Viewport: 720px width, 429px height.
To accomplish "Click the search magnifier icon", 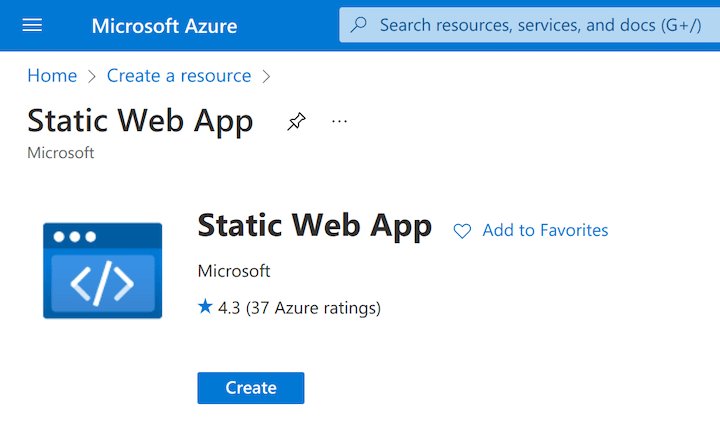I will (x=359, y=25).
